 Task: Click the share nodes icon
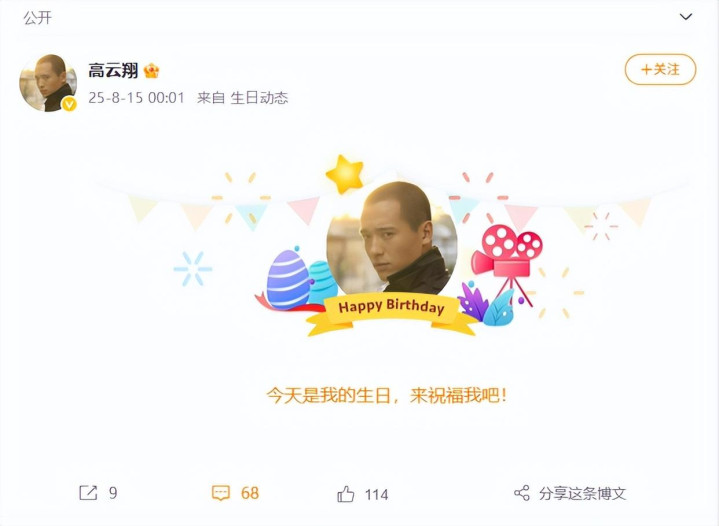(522, 493)
